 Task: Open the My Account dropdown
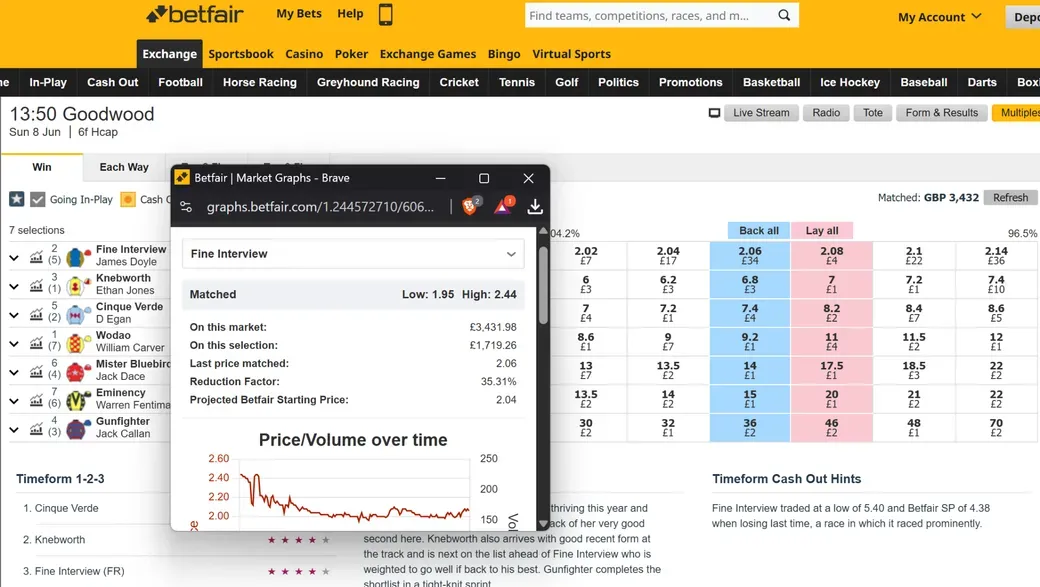tap(939, 17)
